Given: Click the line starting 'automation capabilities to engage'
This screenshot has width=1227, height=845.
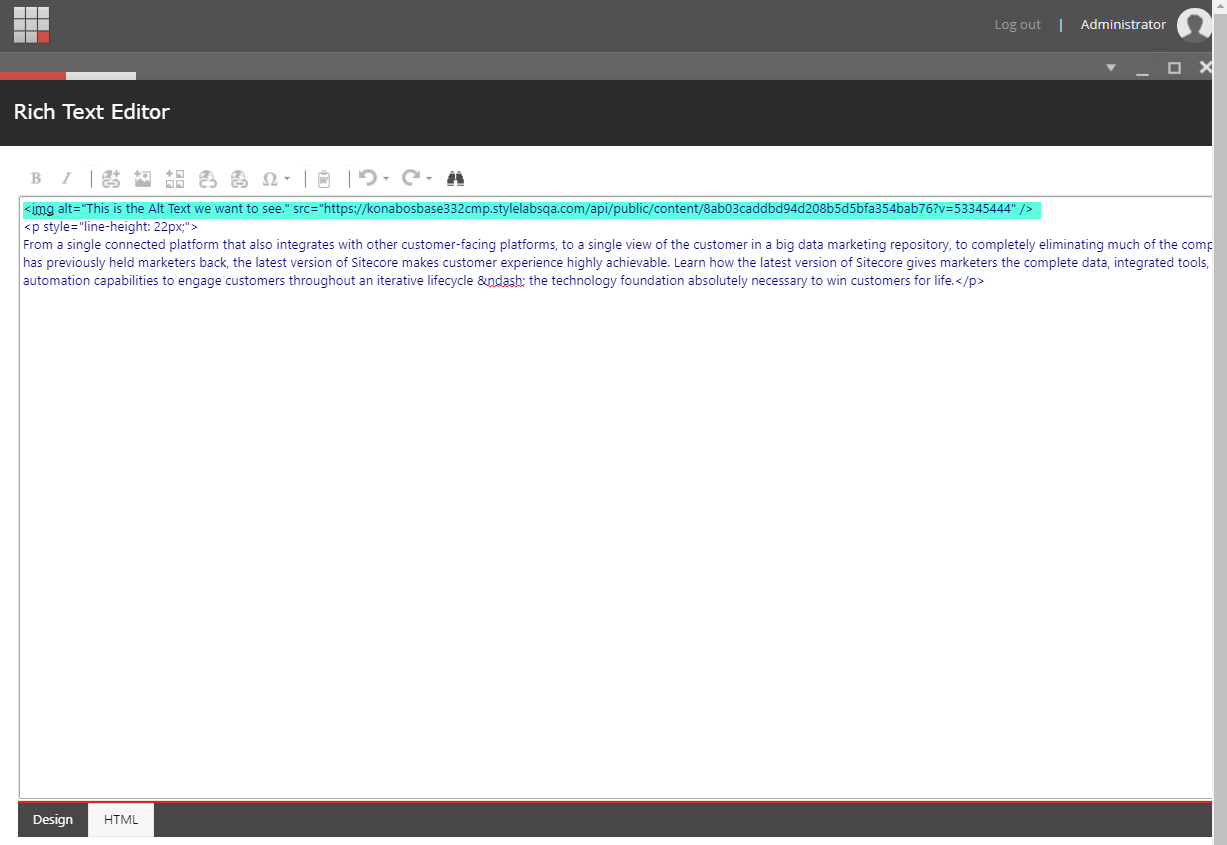Looking at the screenshot, I should [x=504, y=281].
